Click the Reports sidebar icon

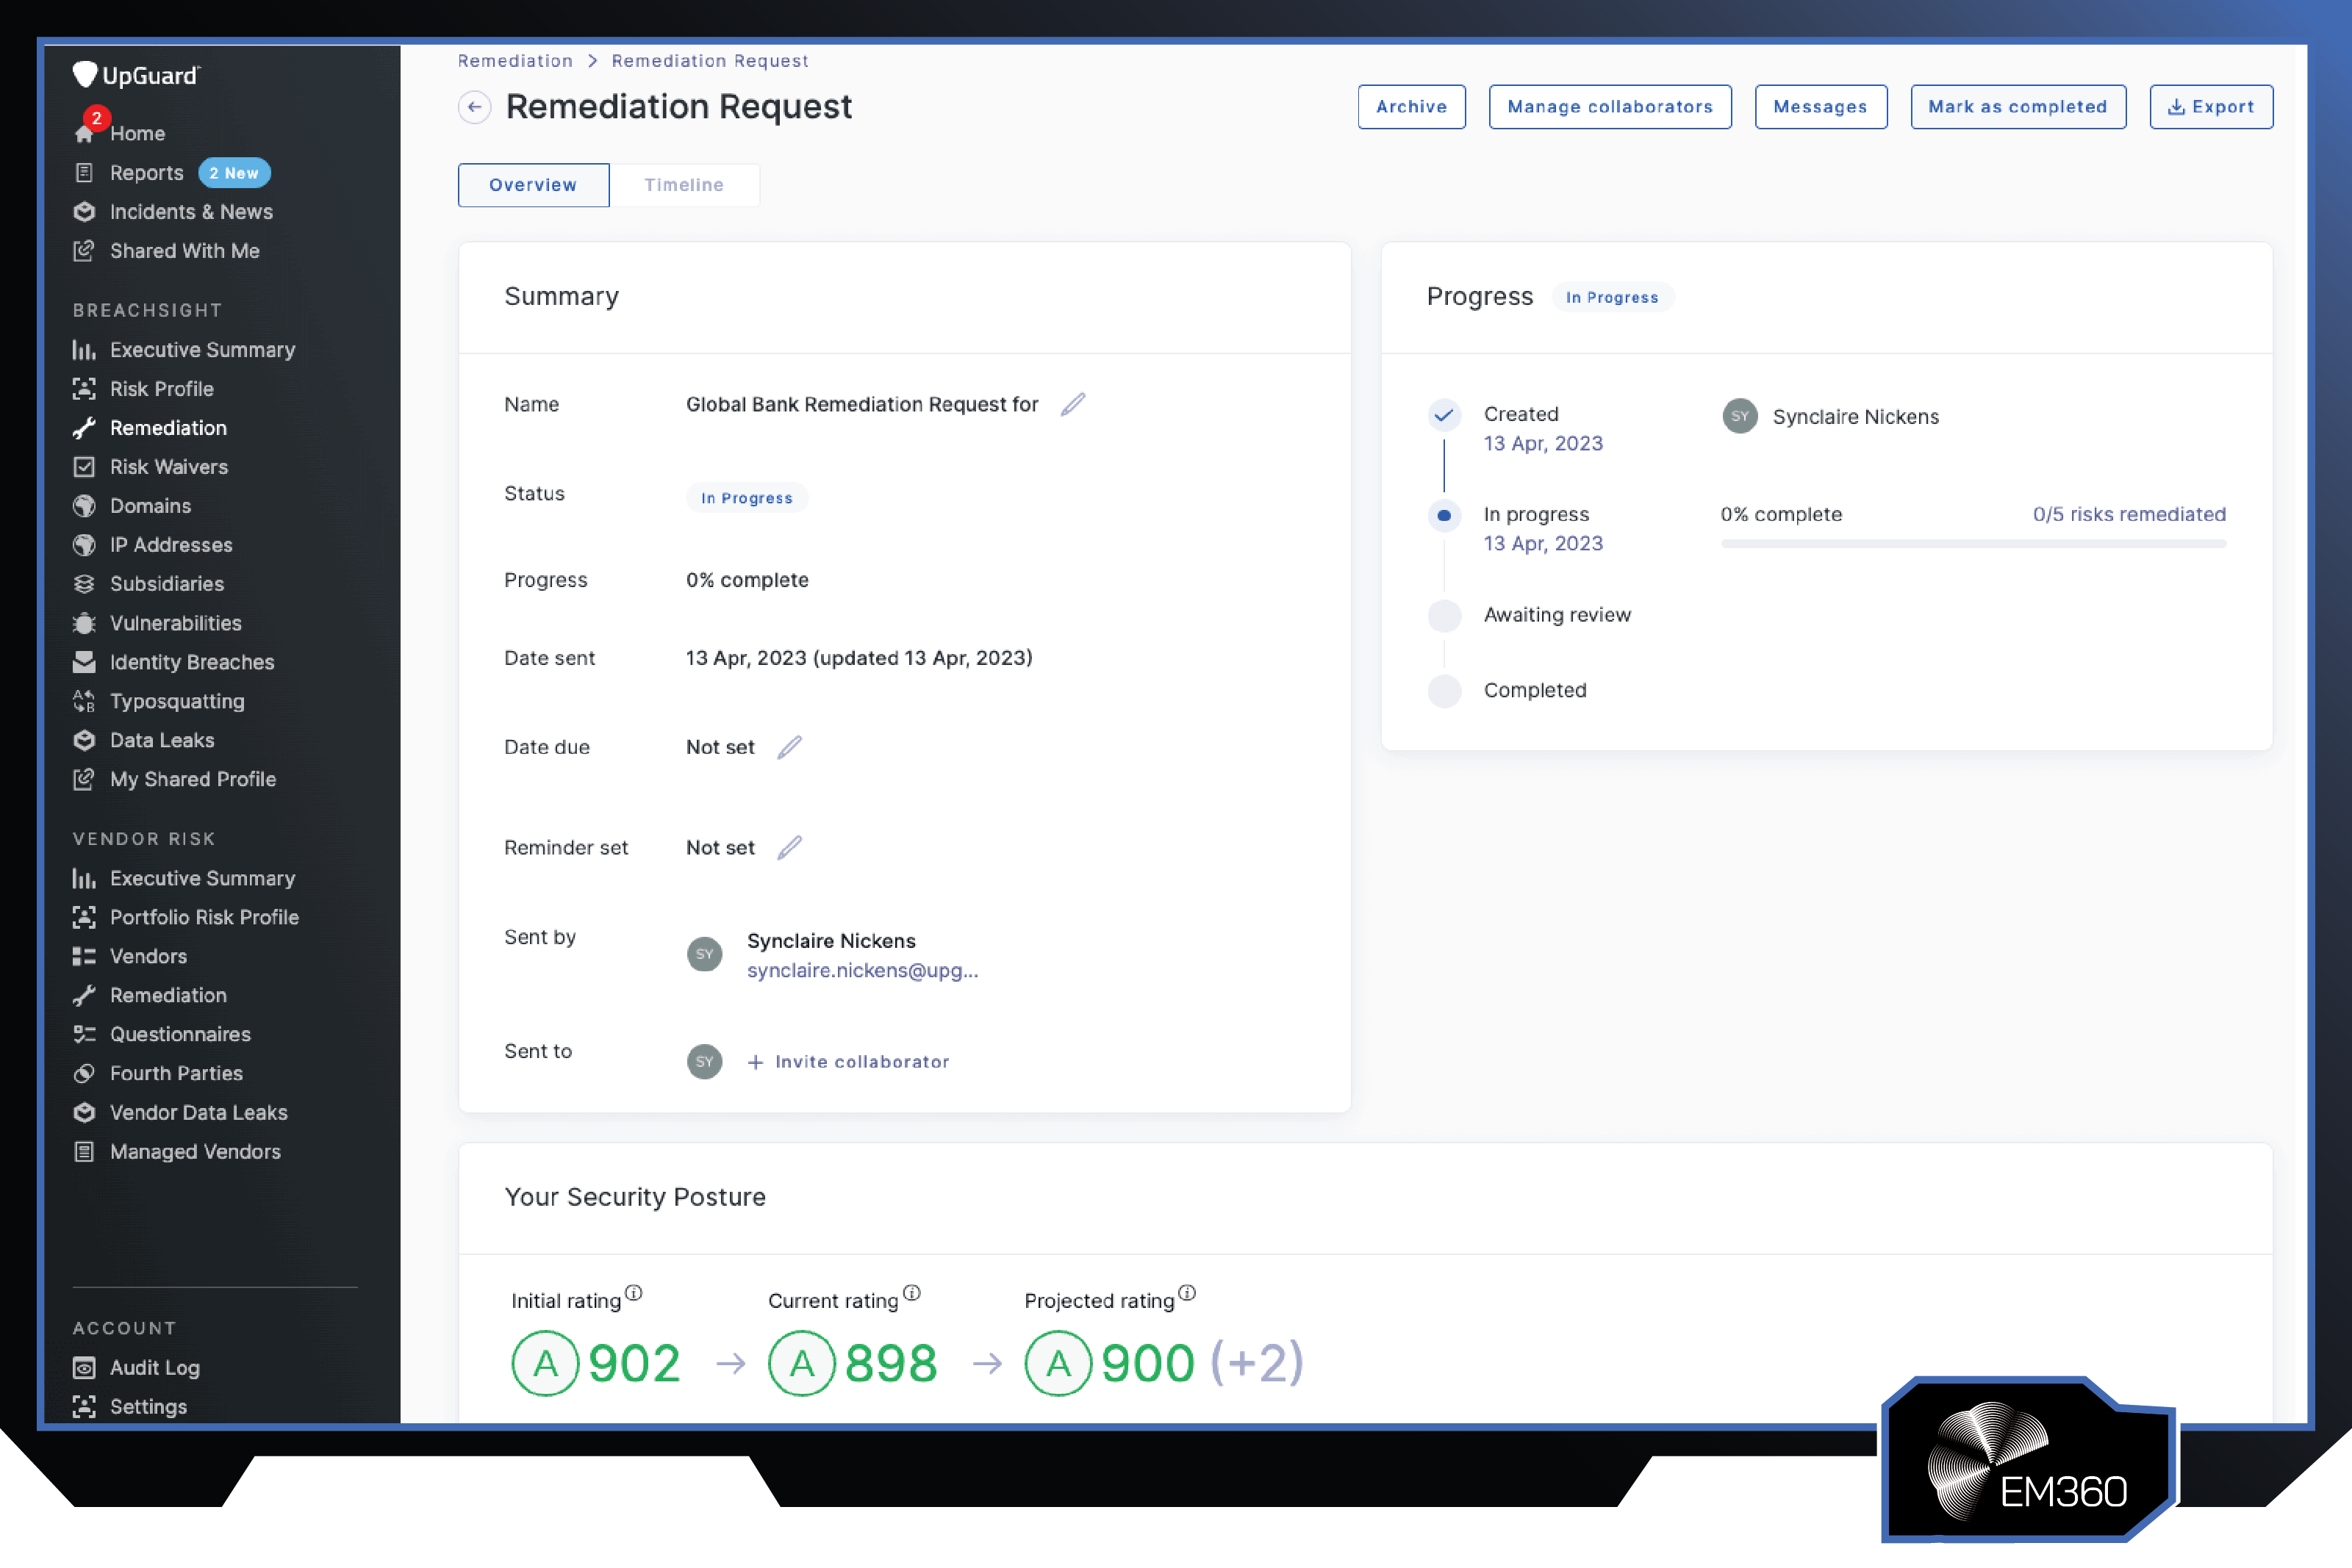(85, 173)
